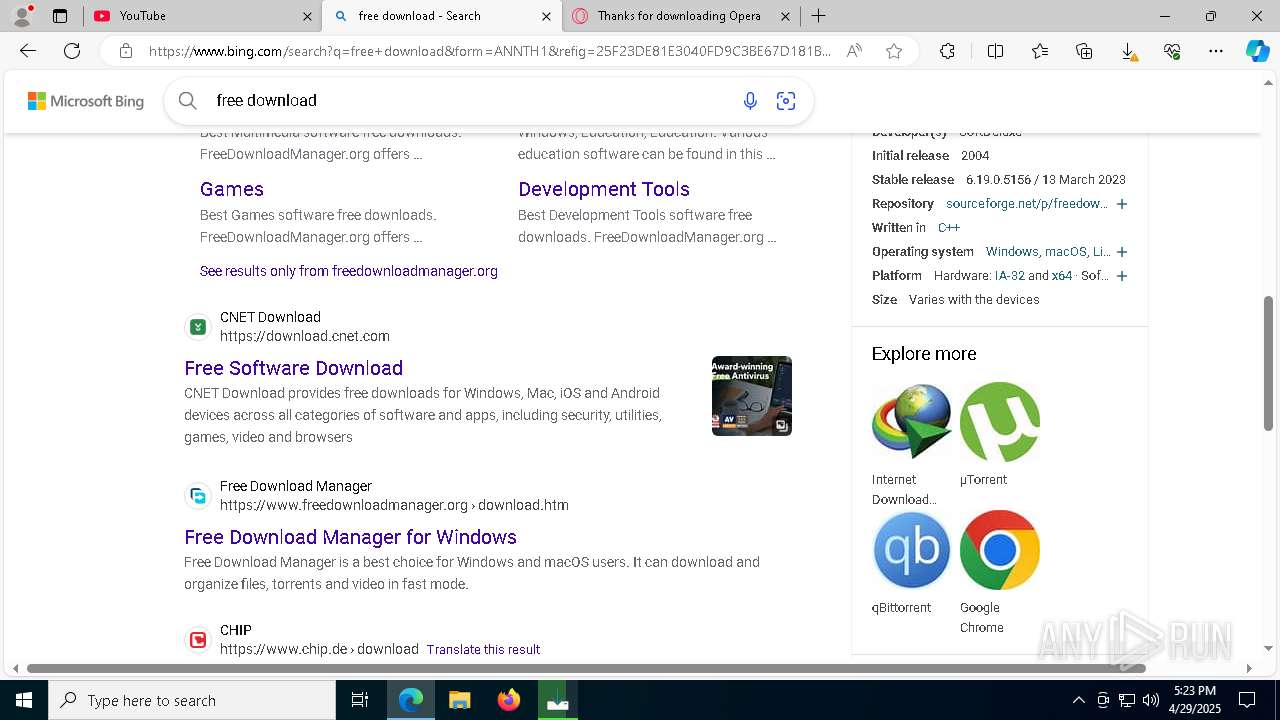
Task: Open the volume control tray icon
Action: click(1151, 700)
